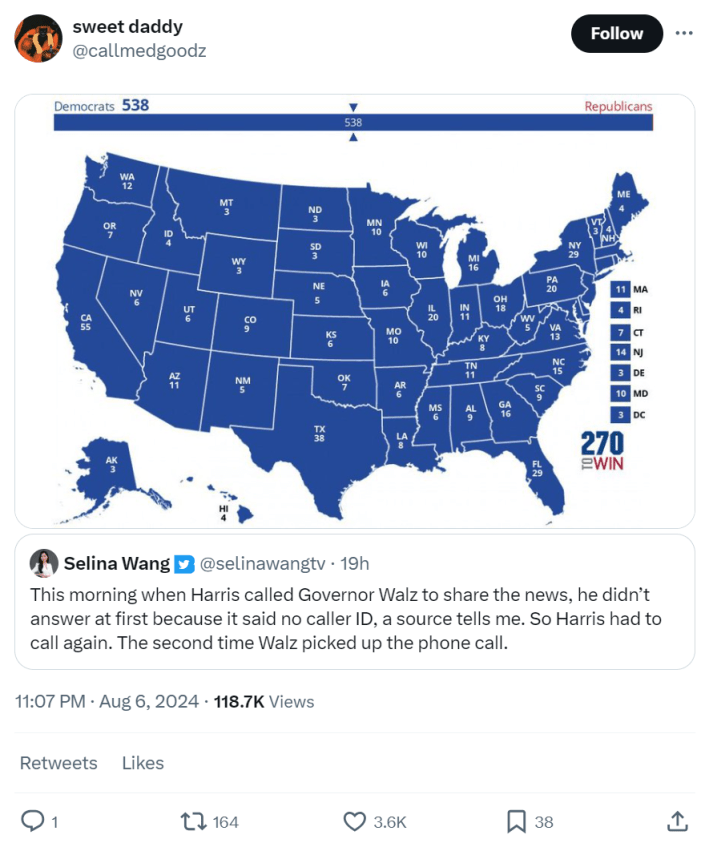Share the tweet via the upload icon
The width and height of the screenshot is (709, 843).
(x=677, y=820)
